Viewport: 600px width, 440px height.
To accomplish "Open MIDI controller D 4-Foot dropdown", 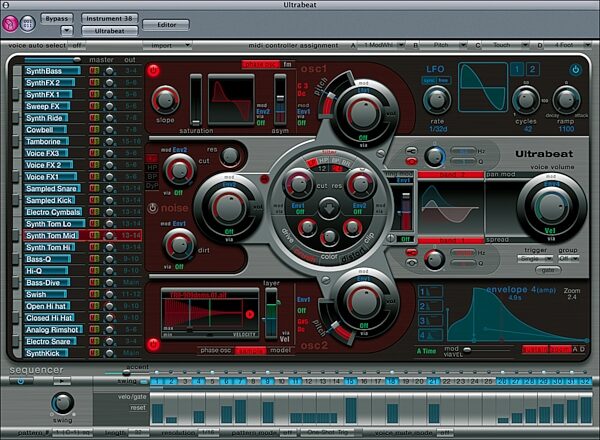I will tap(568, 45).
